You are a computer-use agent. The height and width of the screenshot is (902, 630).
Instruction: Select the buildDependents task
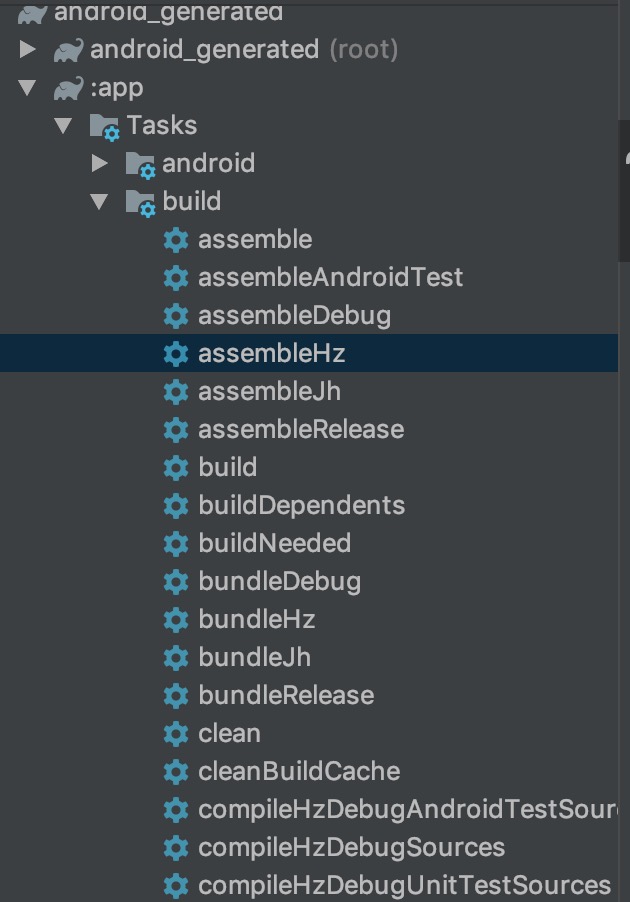300,505
